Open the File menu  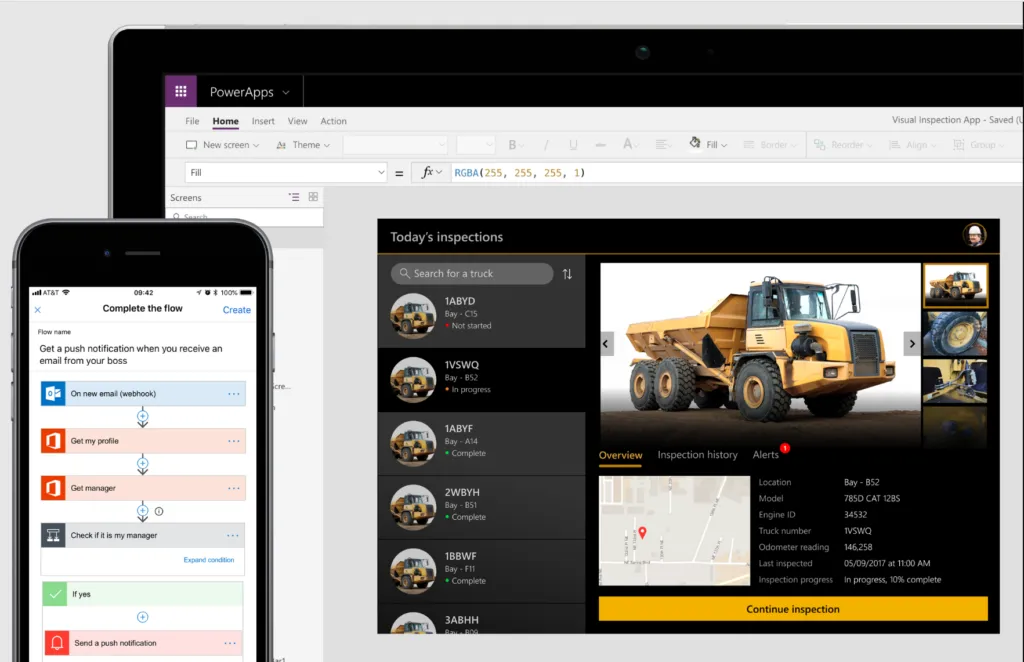[192, 121]
